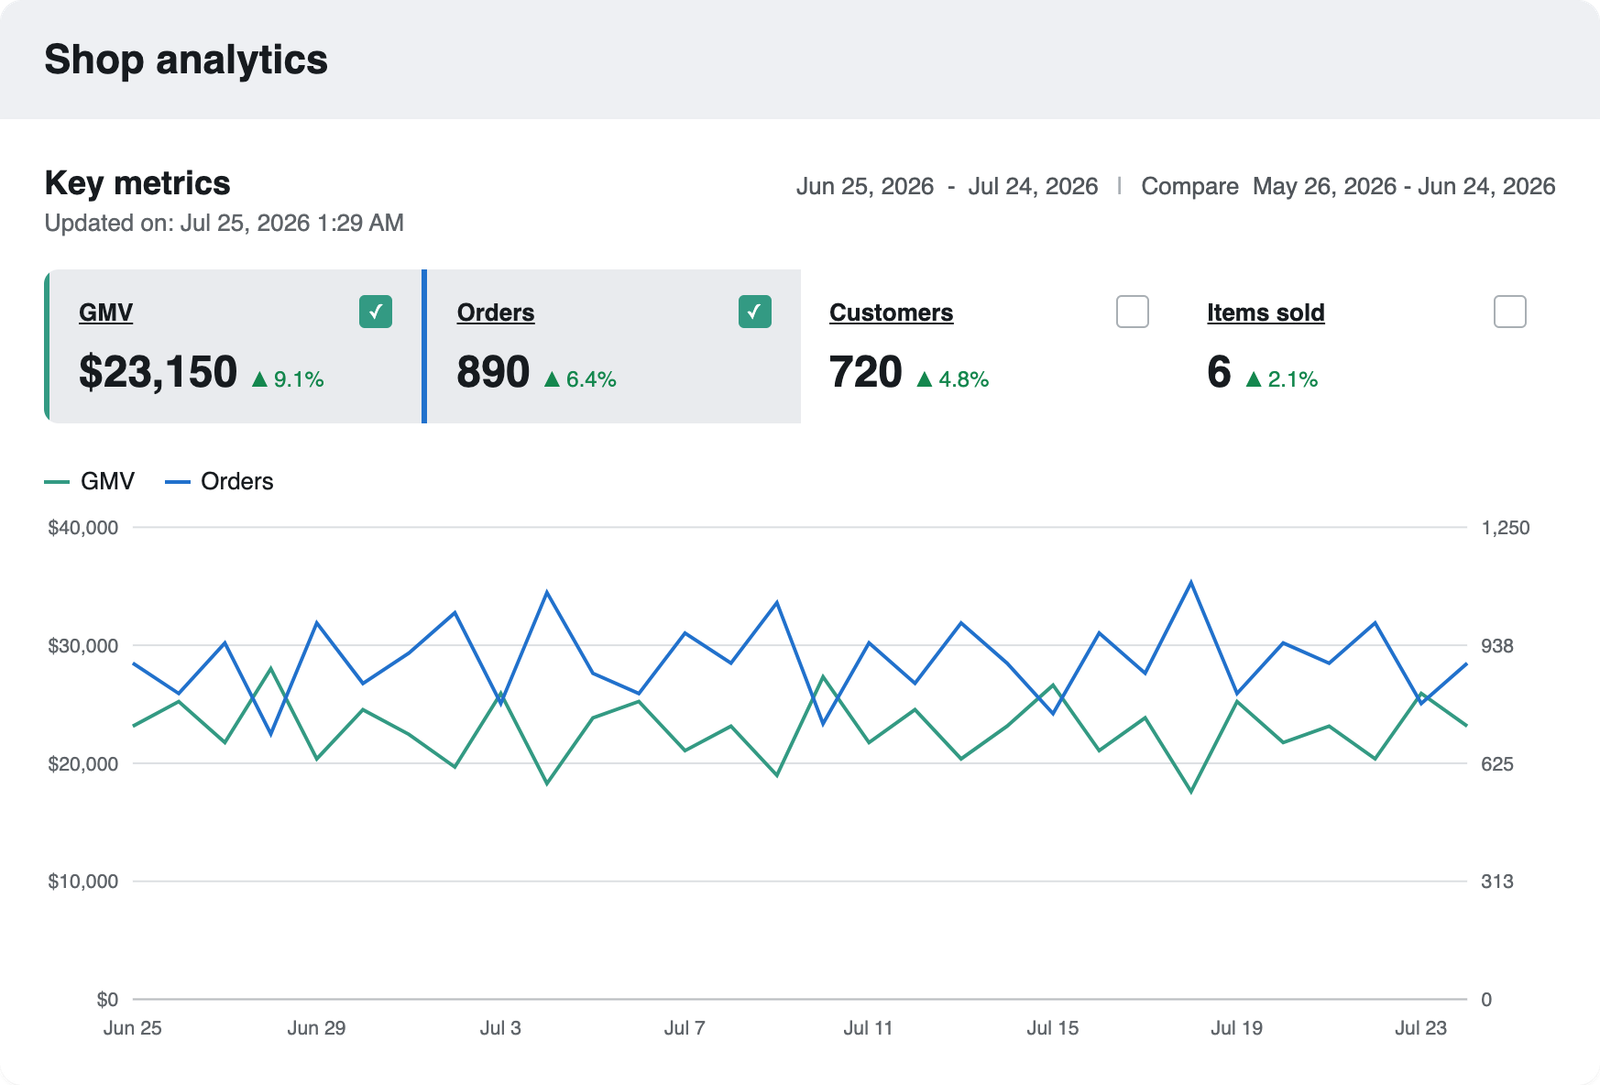
Task: Click the $10,000 axis label
Action: tap(83, 882)
